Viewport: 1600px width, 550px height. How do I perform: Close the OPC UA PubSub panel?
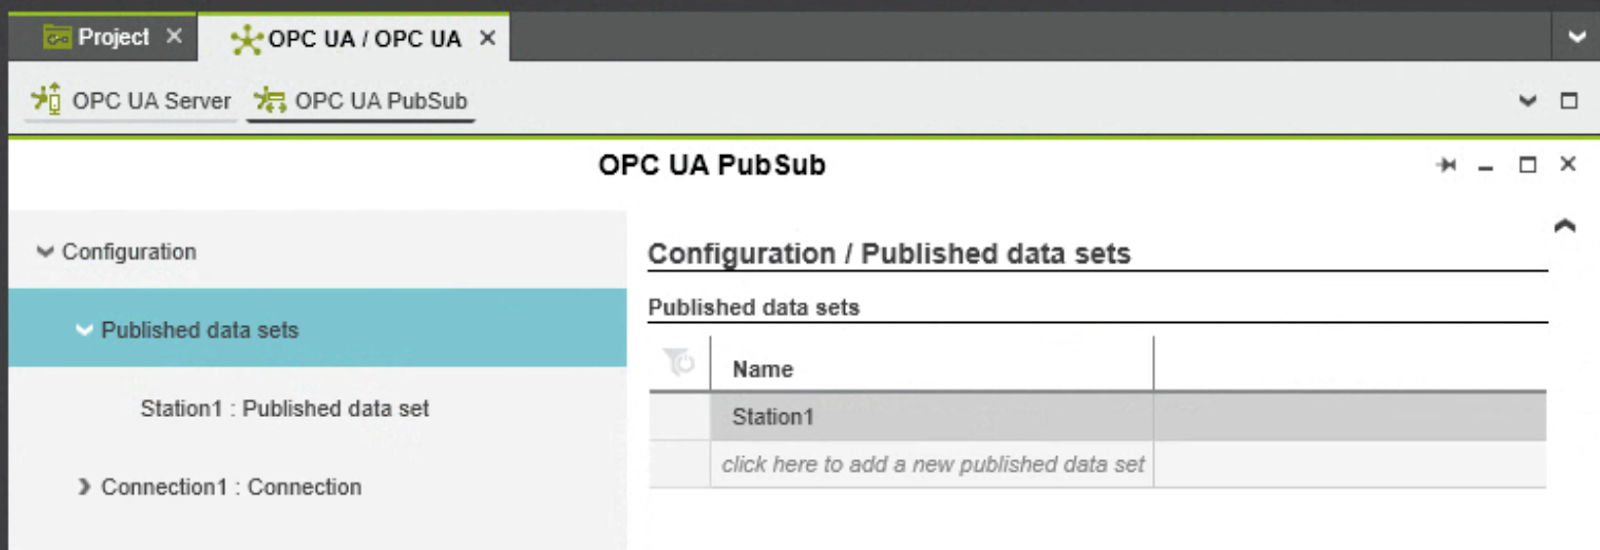point(1567,164)
